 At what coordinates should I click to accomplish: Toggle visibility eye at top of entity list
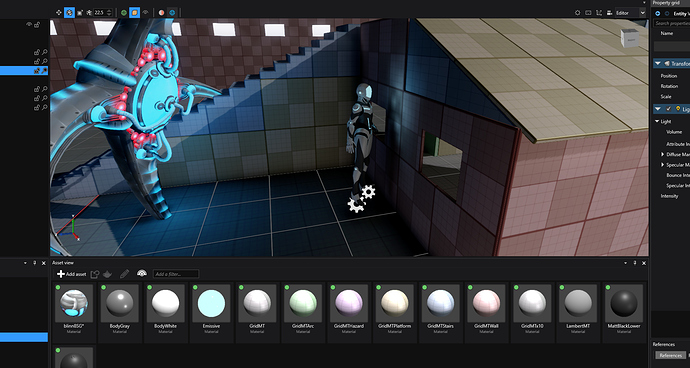pyautogui.click(x=29, y=25)
